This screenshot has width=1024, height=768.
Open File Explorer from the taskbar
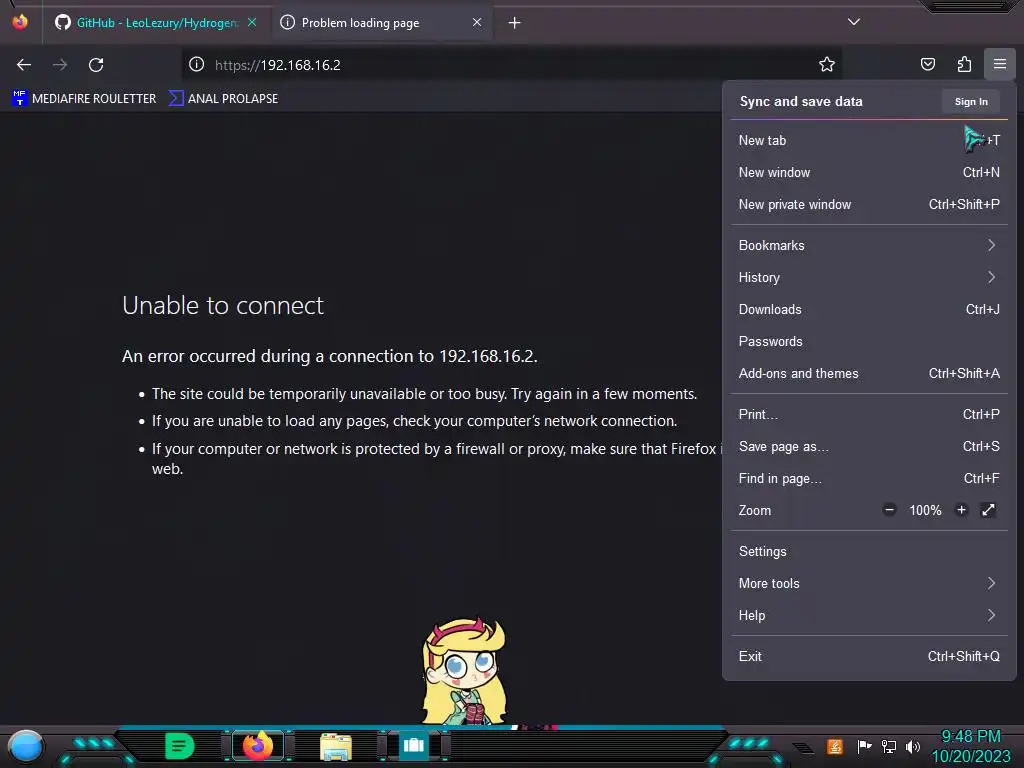tap(336, 746)
